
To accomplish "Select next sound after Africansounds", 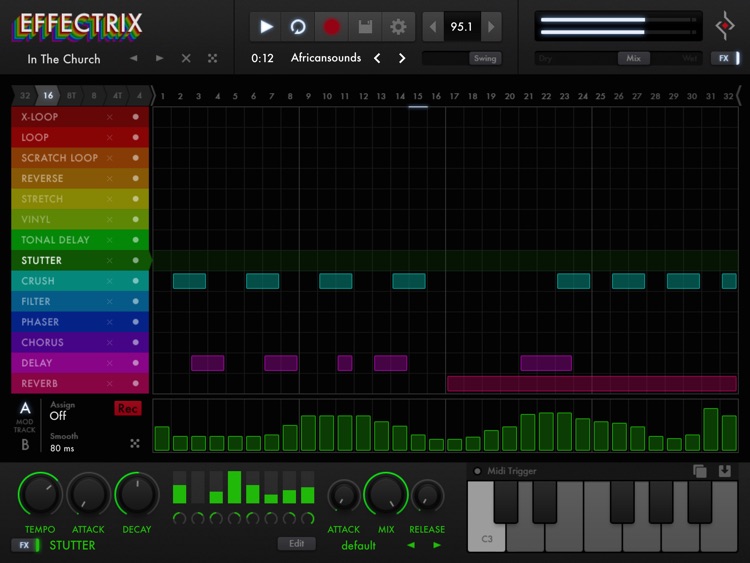I will coord(402,58).
